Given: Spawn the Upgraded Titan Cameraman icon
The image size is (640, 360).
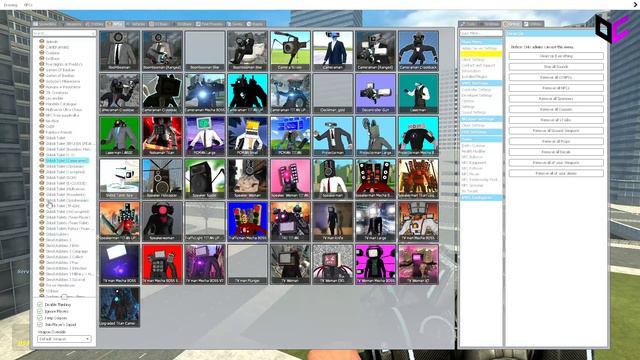Looking at the screenshot, I should pos(119,307).
